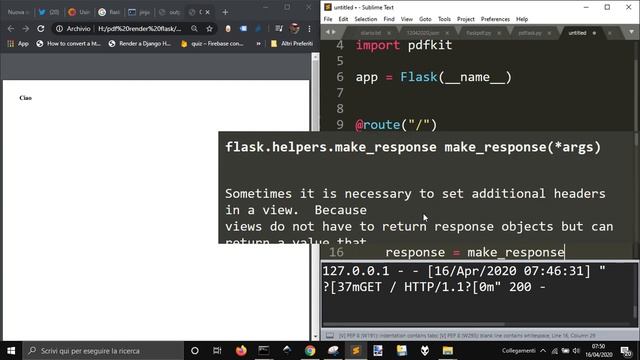Reload the Chrome page
The image size is (640, 360).
[40, 29]
